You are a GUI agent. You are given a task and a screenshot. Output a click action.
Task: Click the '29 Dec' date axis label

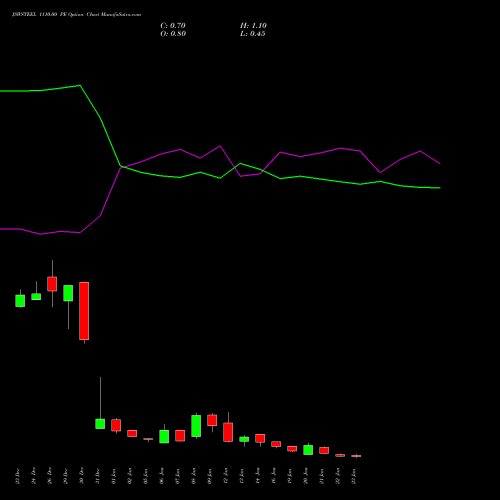(66, 476)
